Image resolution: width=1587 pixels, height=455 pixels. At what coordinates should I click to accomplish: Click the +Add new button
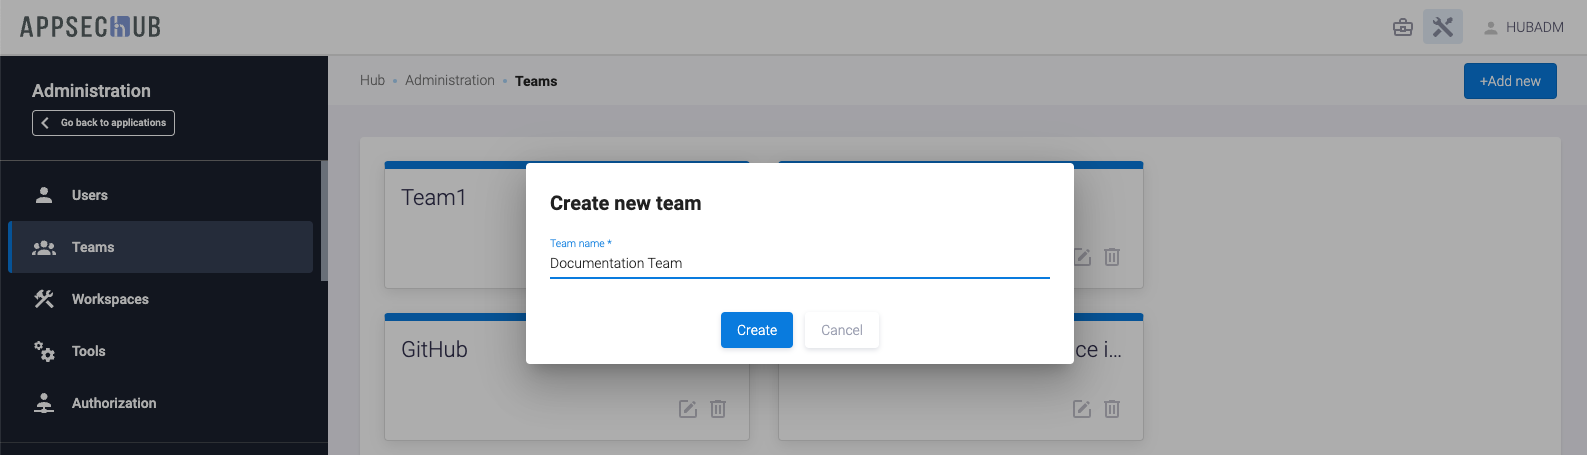[x=1510, y=81]
